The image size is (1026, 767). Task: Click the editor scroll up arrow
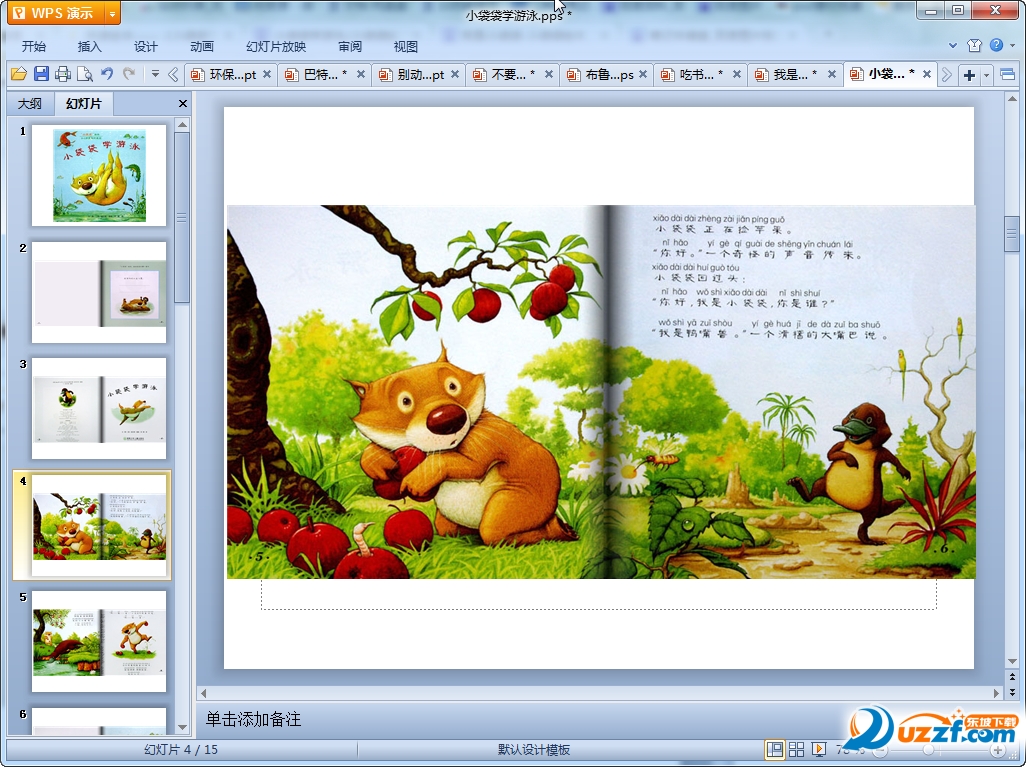click(1012, 99)
